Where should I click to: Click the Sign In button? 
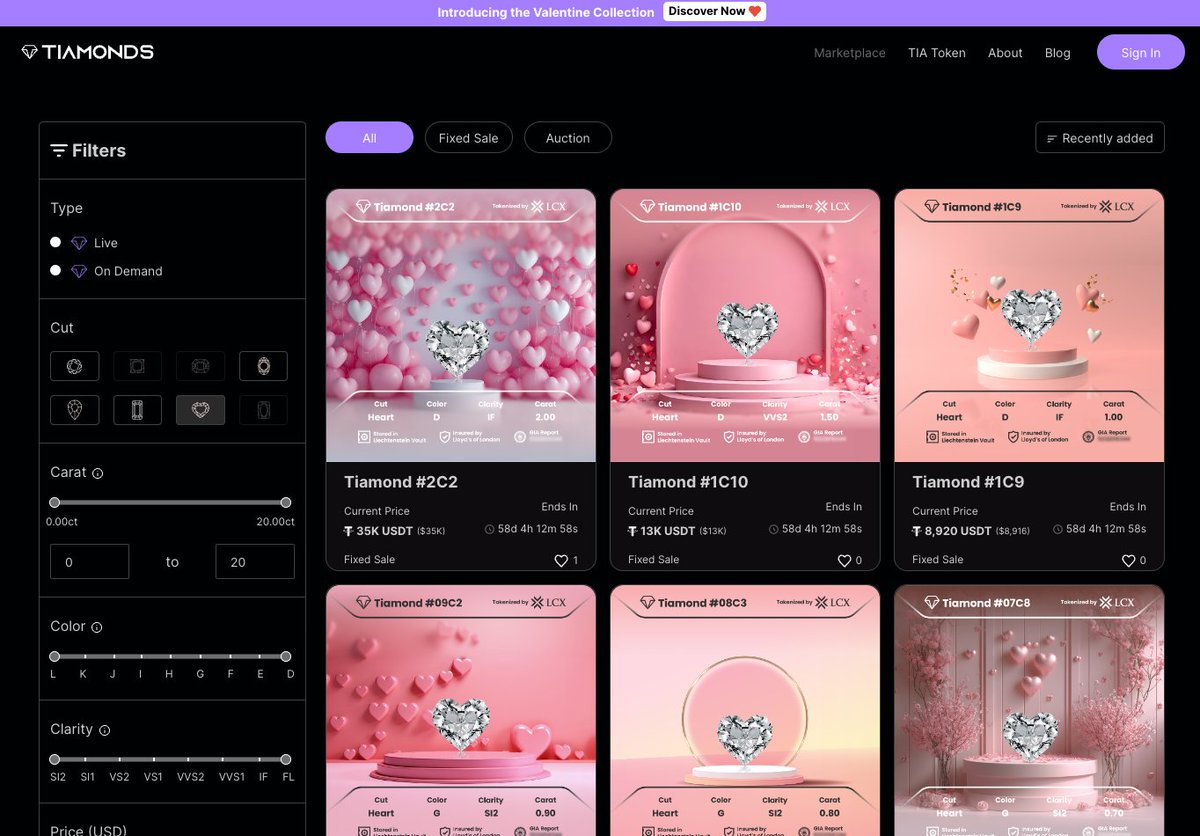1141,52
